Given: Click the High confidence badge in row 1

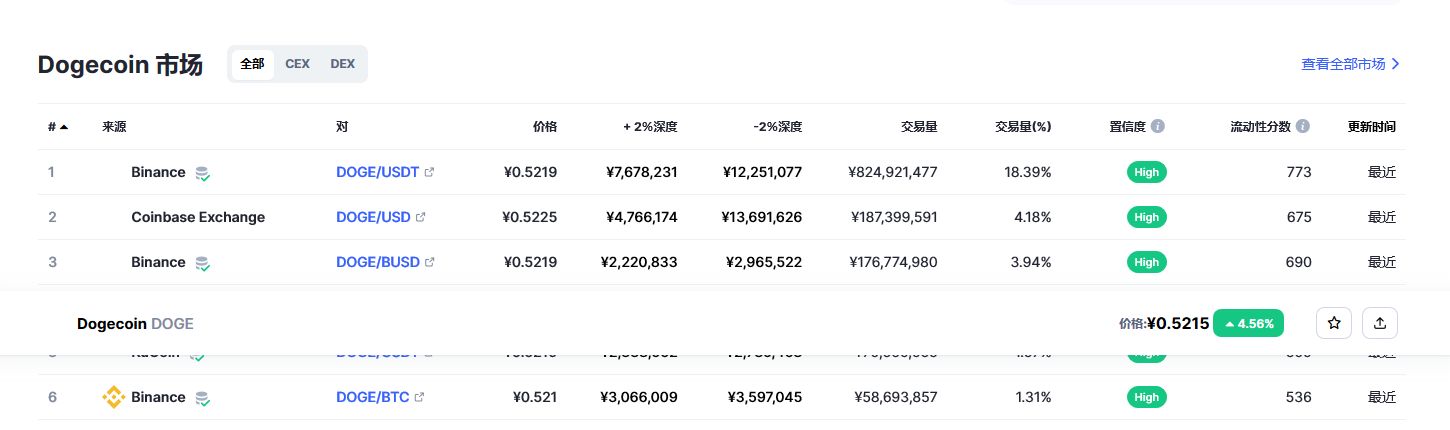Looking at the screenshot, I should 1146,172.
